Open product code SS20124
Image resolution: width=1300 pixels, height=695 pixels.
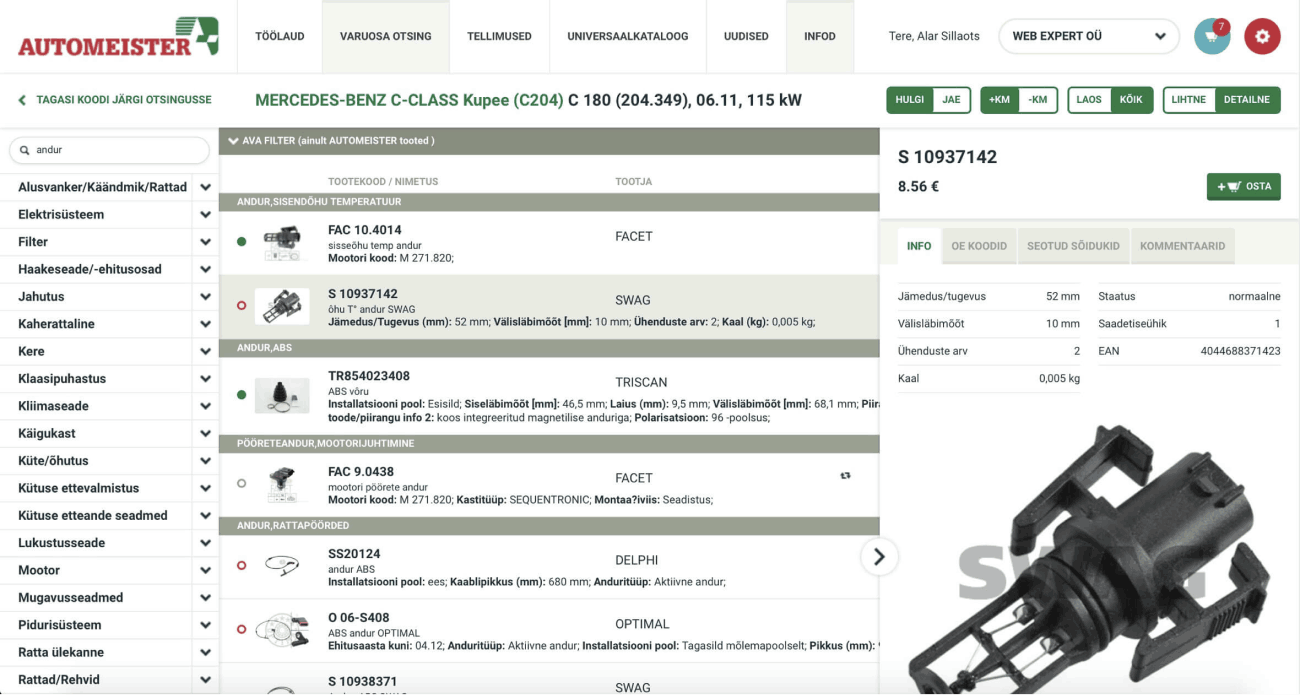coord(354,554)
